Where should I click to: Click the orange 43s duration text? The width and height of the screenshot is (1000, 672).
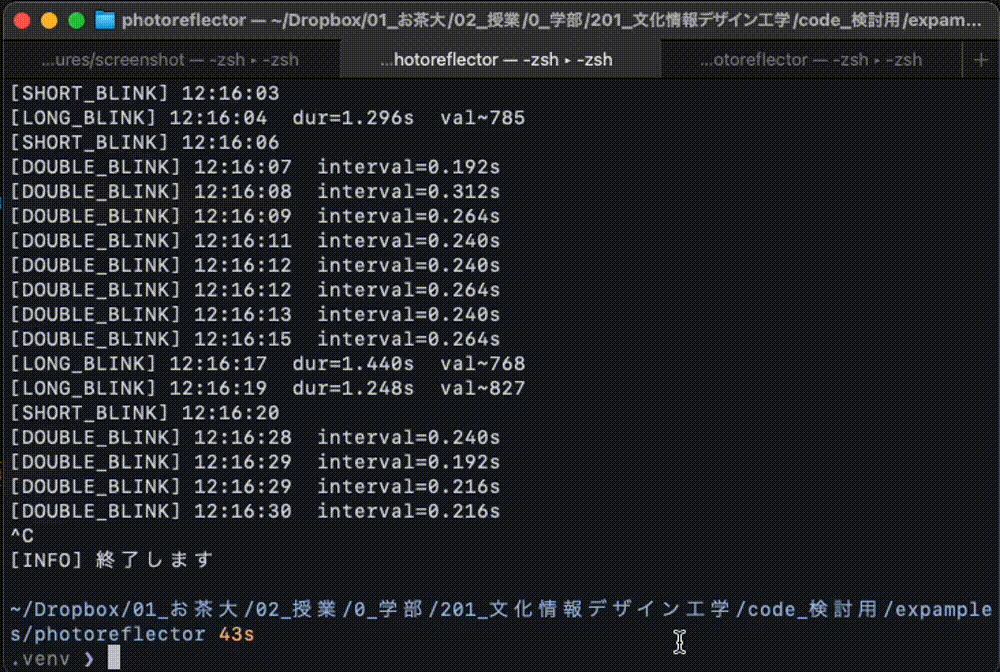point(237,634)
